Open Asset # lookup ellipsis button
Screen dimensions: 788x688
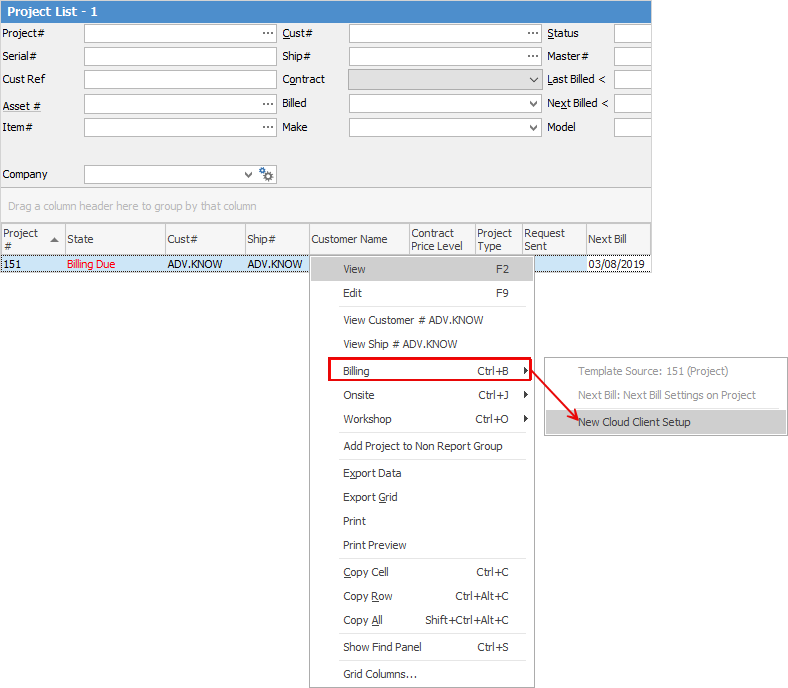(268, 104)
